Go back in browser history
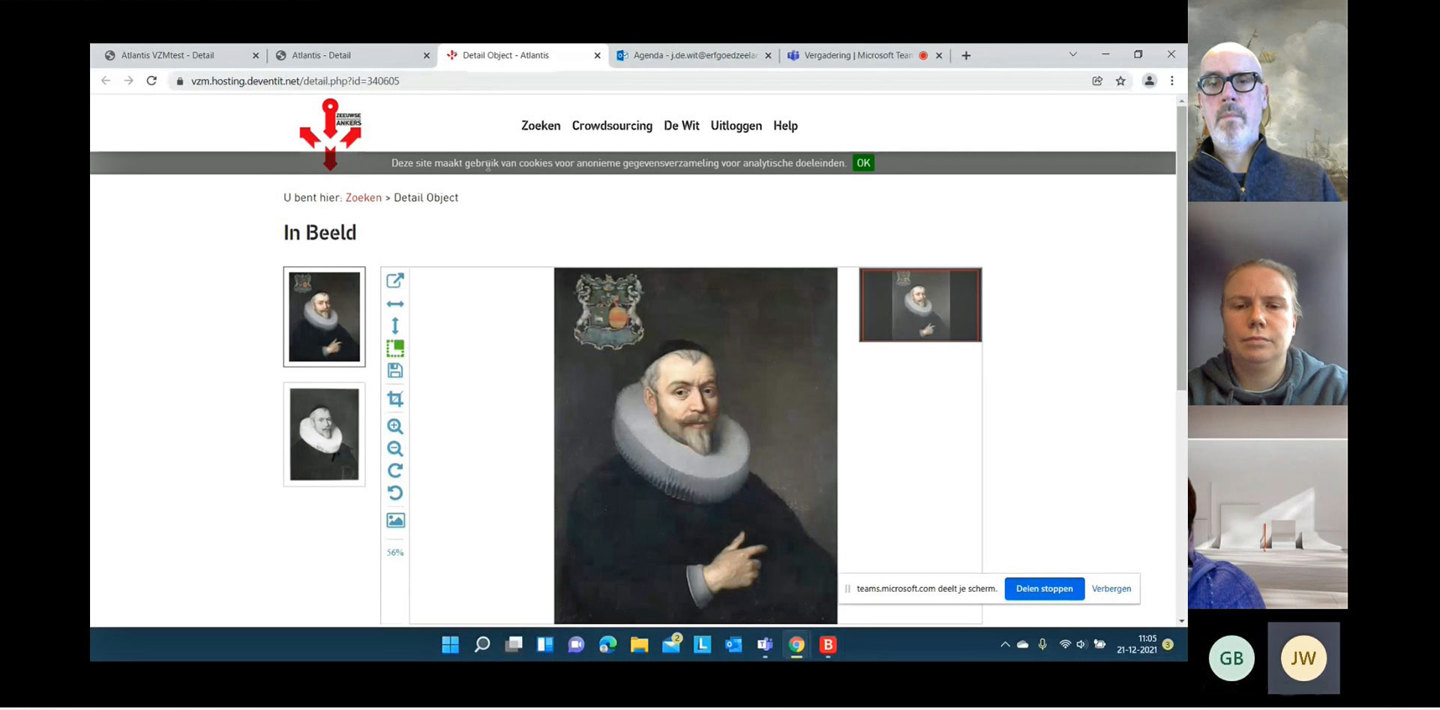The image size is (1440, 710). (106, 81)
